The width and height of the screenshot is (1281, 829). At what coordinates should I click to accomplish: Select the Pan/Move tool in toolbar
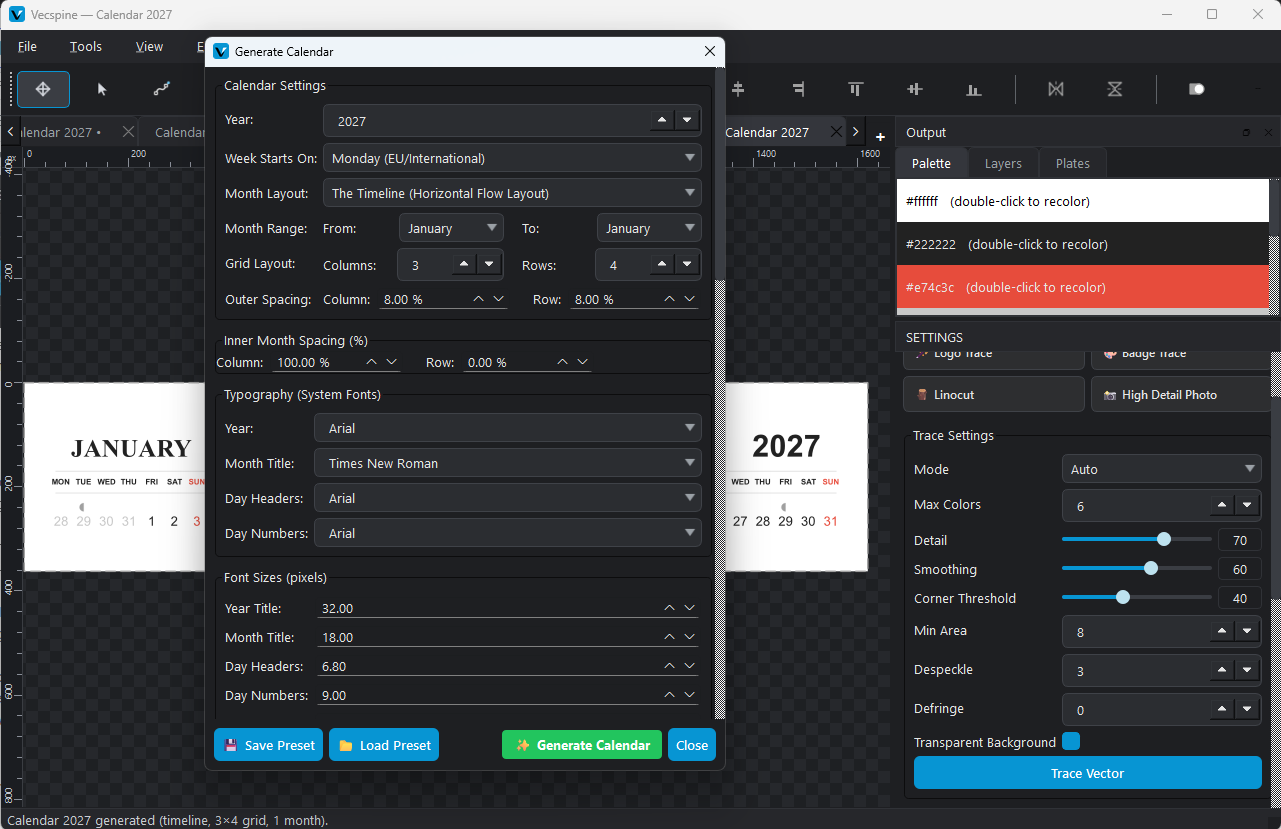(43, 89)
